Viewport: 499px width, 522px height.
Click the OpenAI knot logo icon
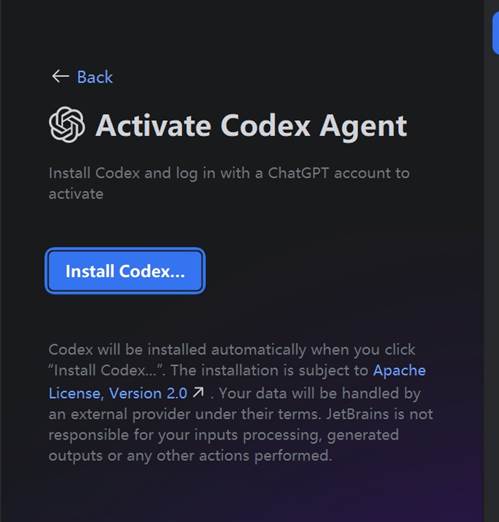(x=67, y=125)
